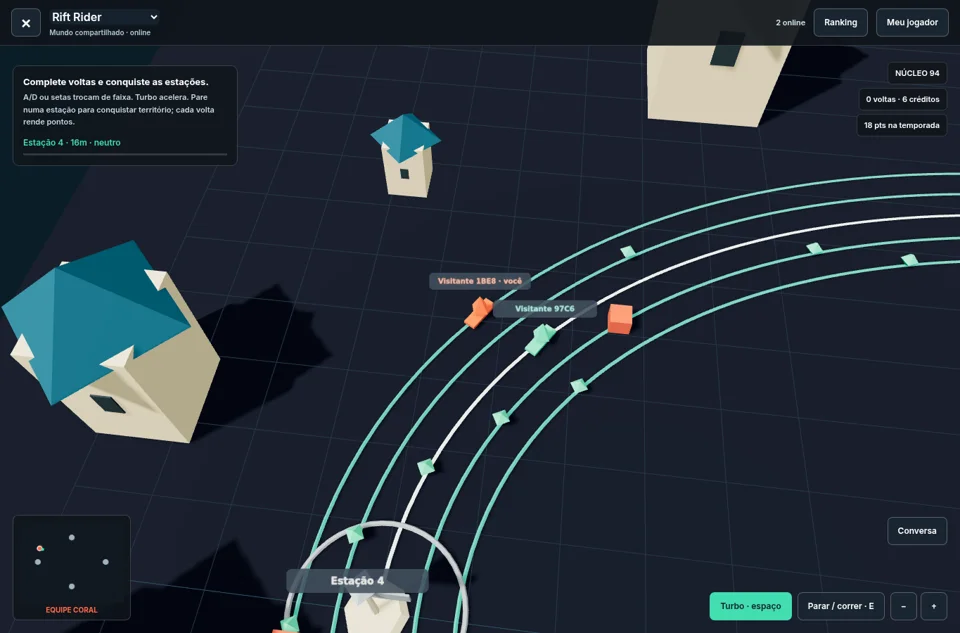Close the game with the X button
This screenshot has height=633, width=960.
tap(26, 23)
